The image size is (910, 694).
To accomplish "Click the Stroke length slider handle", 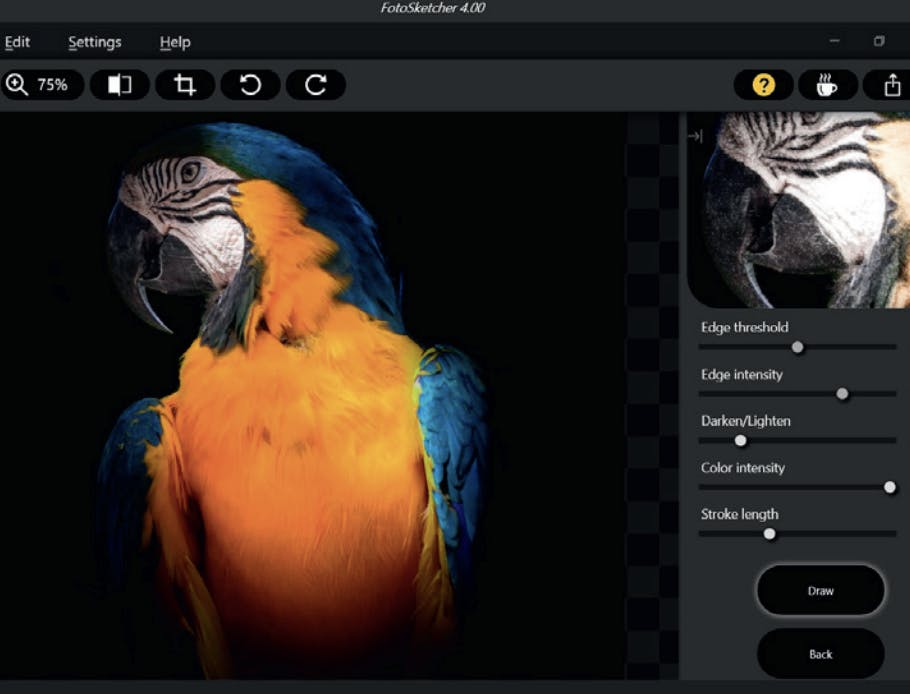I will (x=769, y=534).
